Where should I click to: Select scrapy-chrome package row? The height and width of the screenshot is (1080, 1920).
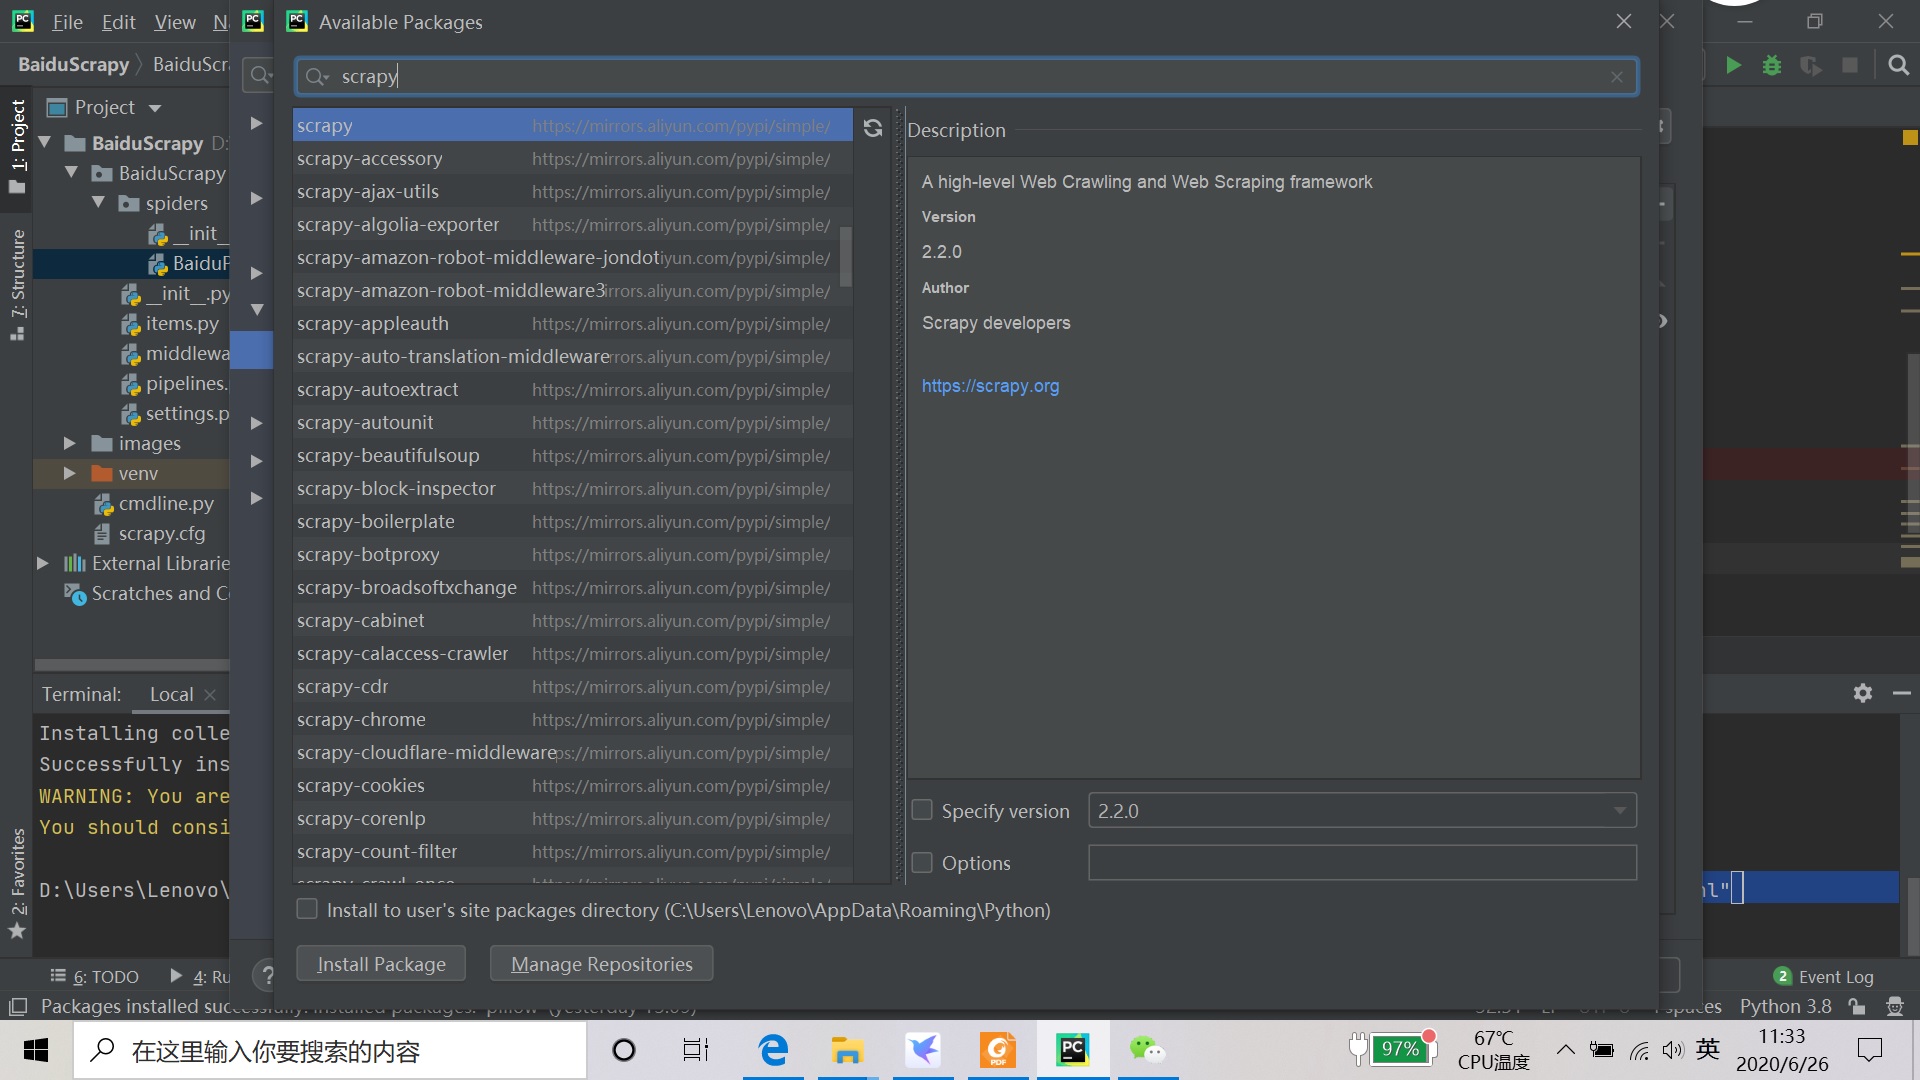[572, 719]
